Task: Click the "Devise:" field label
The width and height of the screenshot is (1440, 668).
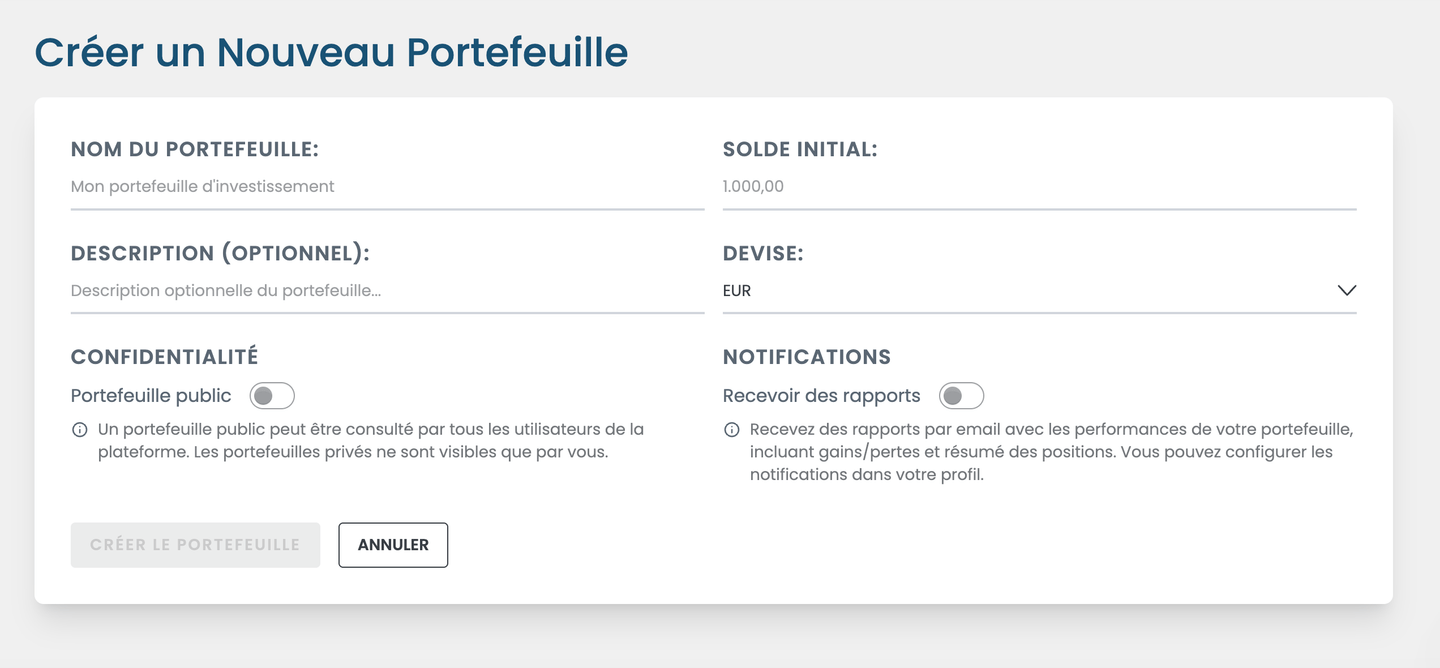Action: tap(763, 254)
